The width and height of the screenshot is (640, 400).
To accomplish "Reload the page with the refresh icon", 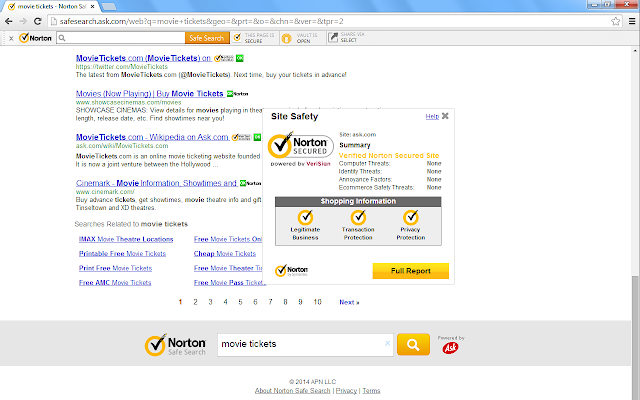I will coord(38,21).
